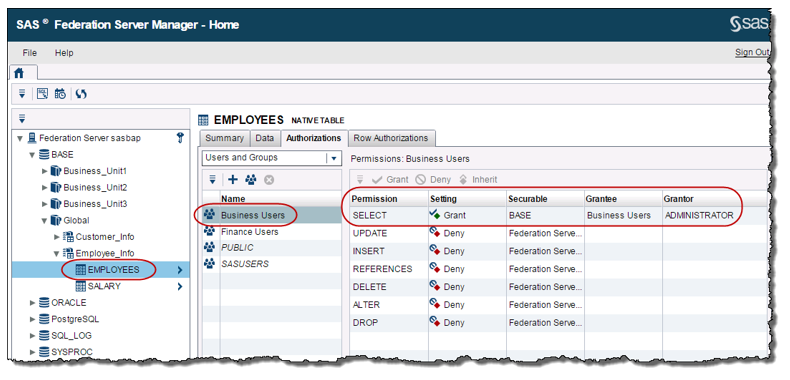Select the SELECT permission row

559,215
